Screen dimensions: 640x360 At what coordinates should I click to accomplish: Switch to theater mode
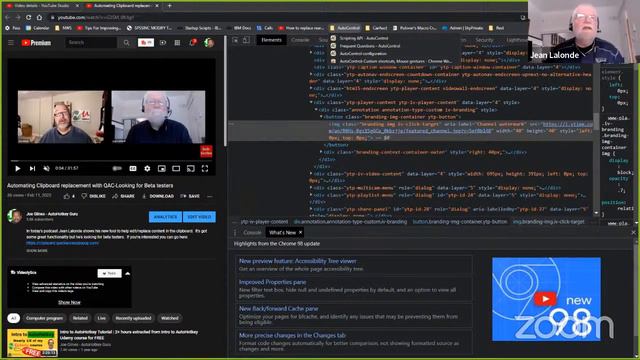click(x=176, y=168)
